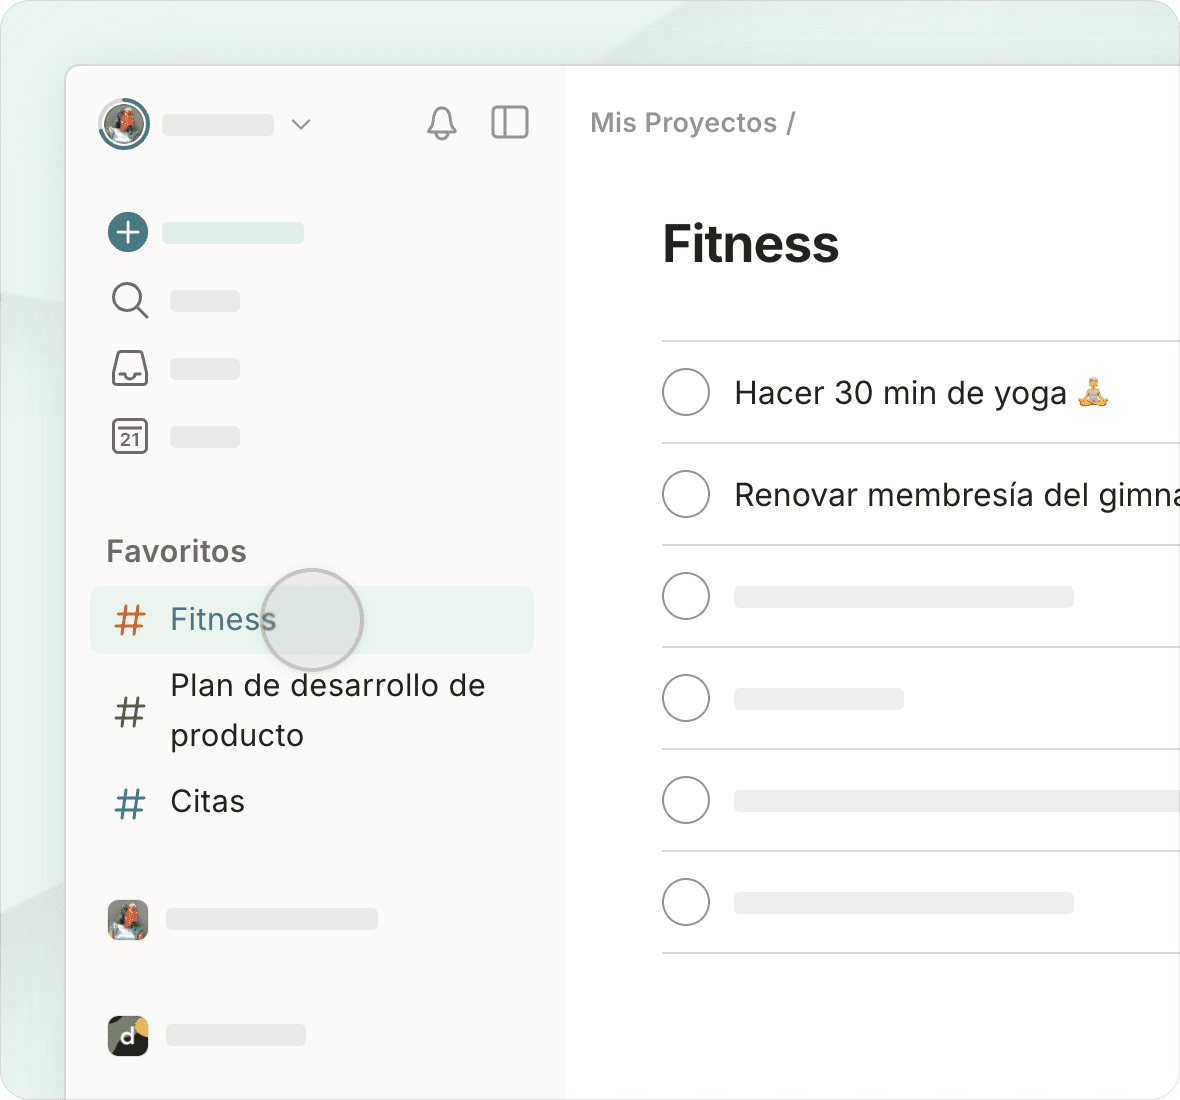The image size is (1180, 1100).
Task: Open search with magnifying glass icon
Action: point(130,300)
